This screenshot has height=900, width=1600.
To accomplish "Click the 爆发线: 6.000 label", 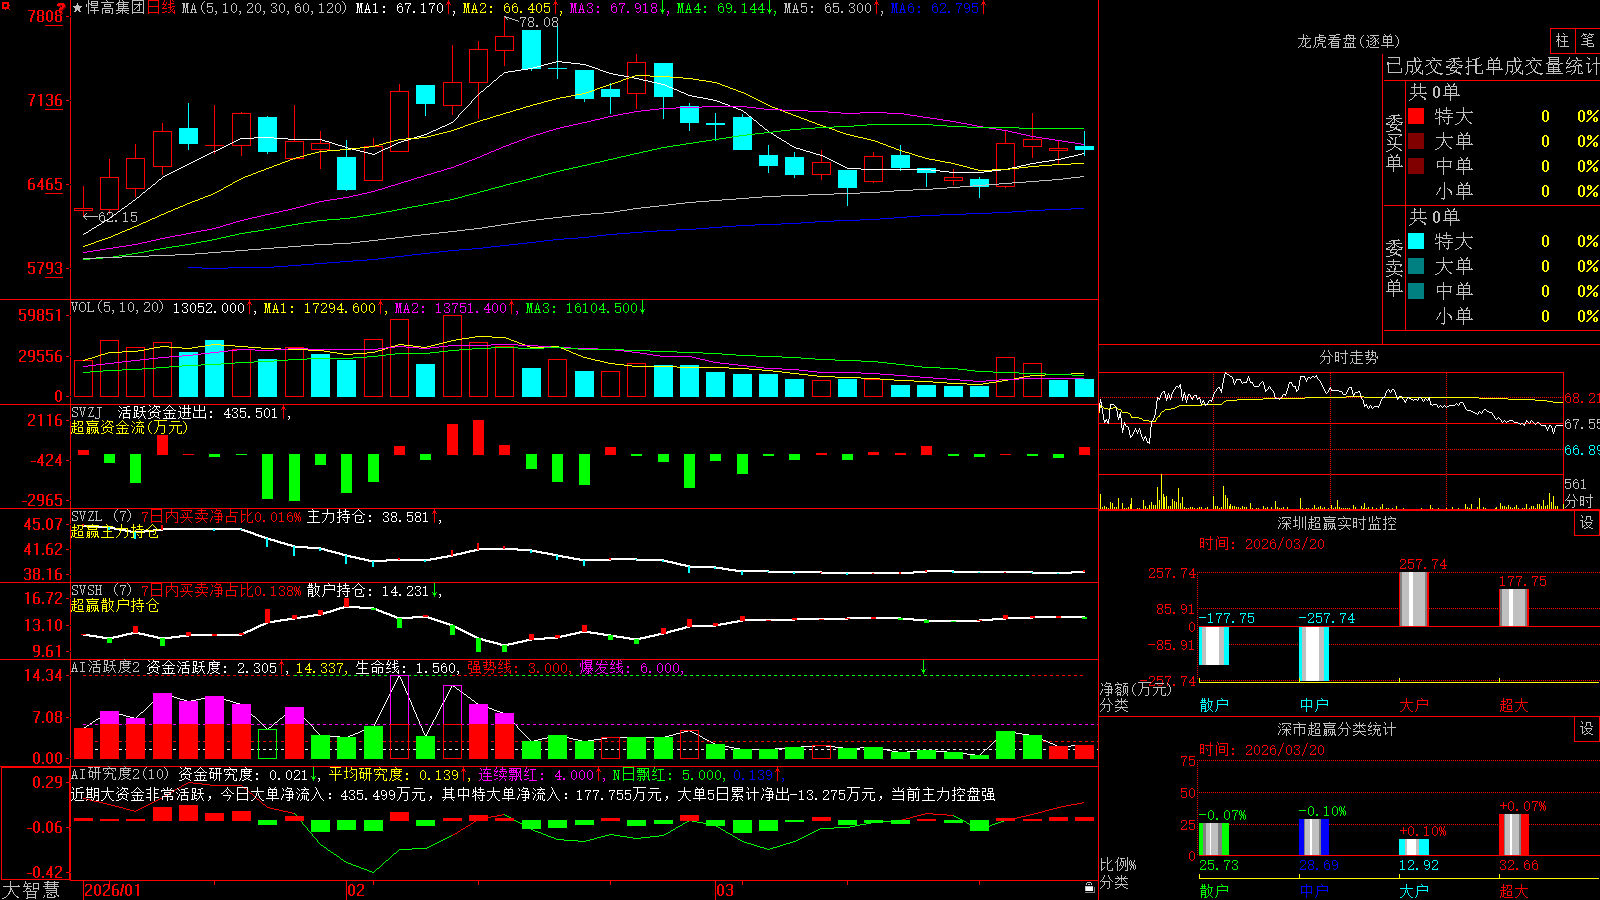I will tap(630, 668).
